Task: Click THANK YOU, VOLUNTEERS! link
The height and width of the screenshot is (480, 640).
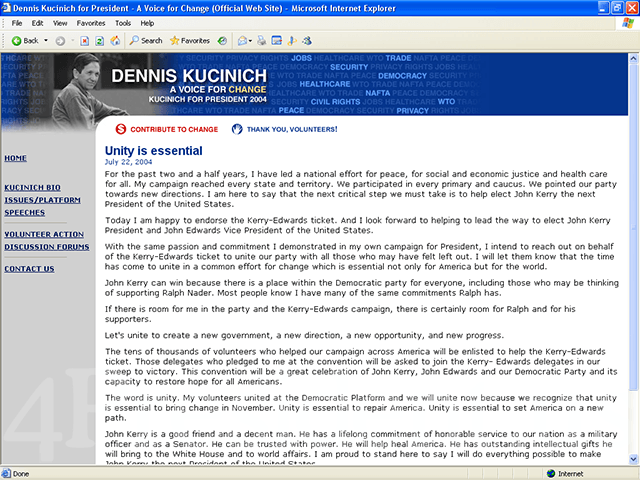Action: pyautogui.click(x=292, y=129)
